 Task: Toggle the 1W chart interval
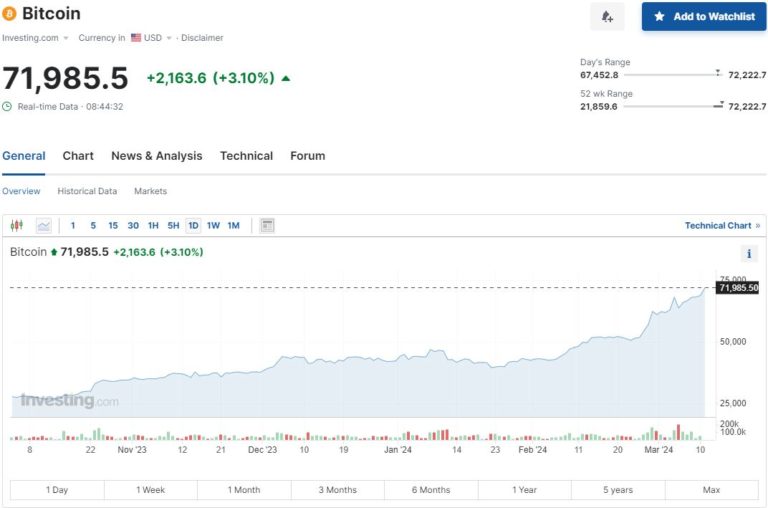(213, 226)
